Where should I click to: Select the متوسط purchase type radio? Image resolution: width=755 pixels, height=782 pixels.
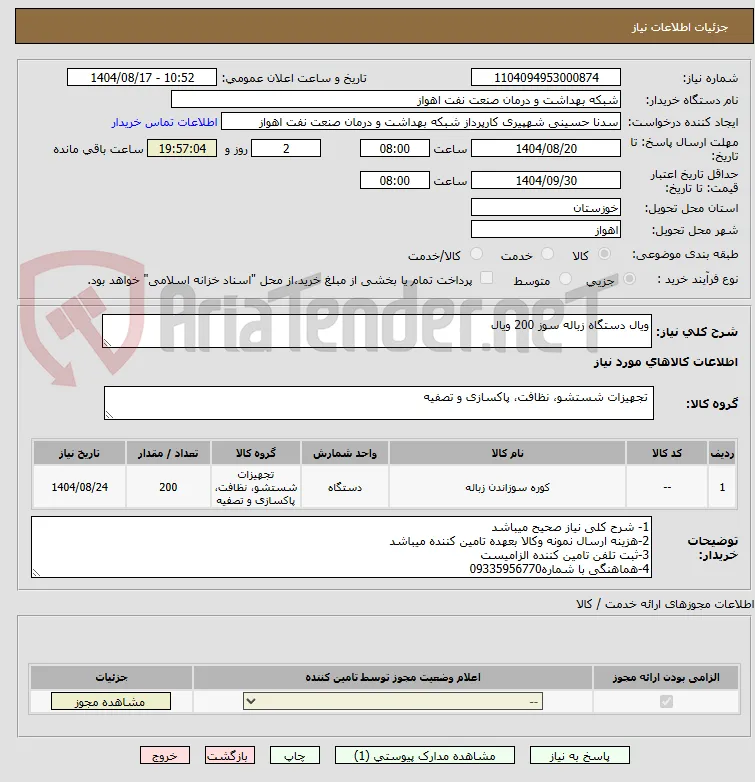[565, 279]
